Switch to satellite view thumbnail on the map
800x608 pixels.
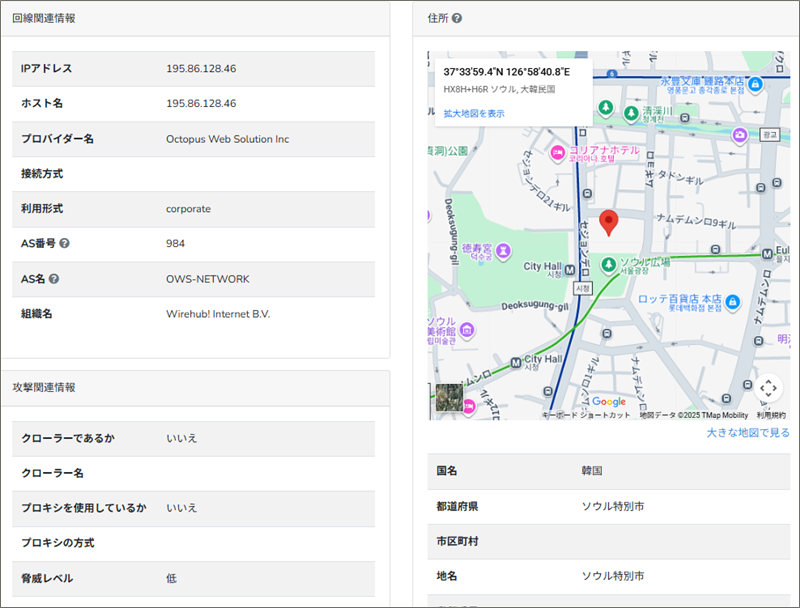[449, 397]
